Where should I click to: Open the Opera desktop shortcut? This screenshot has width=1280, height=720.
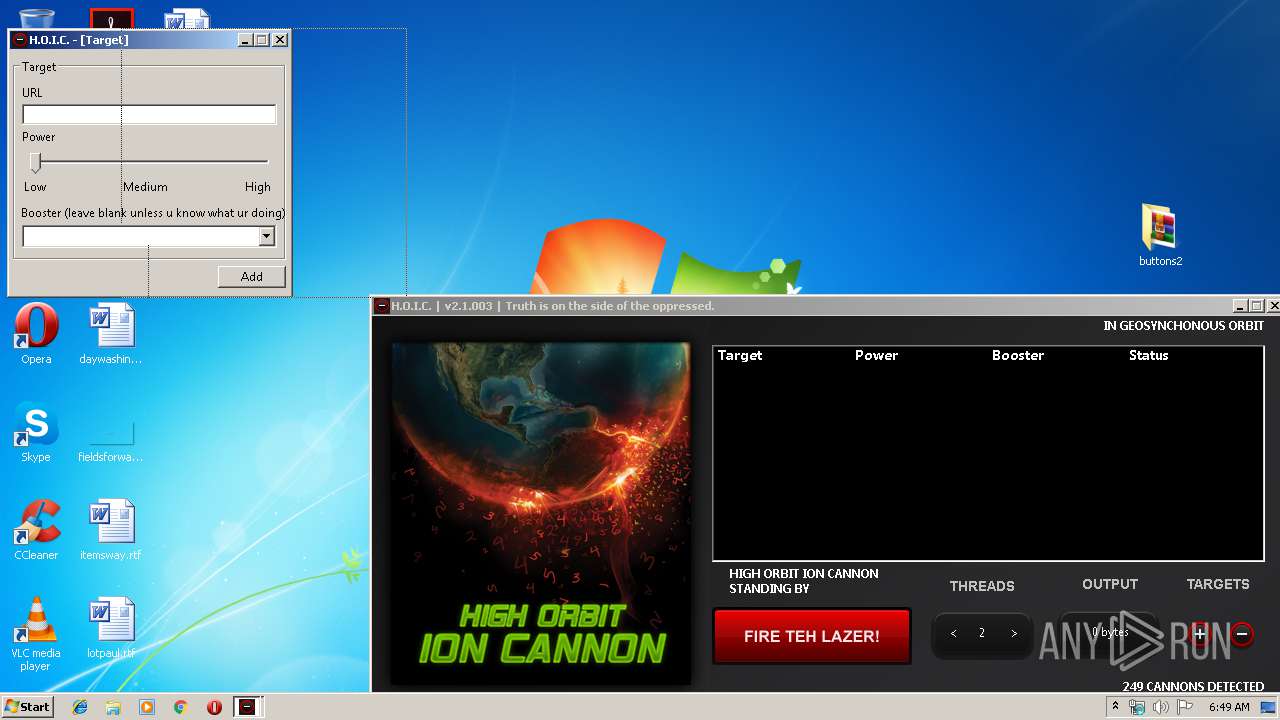pyautogui.click(x=36, y=334)
